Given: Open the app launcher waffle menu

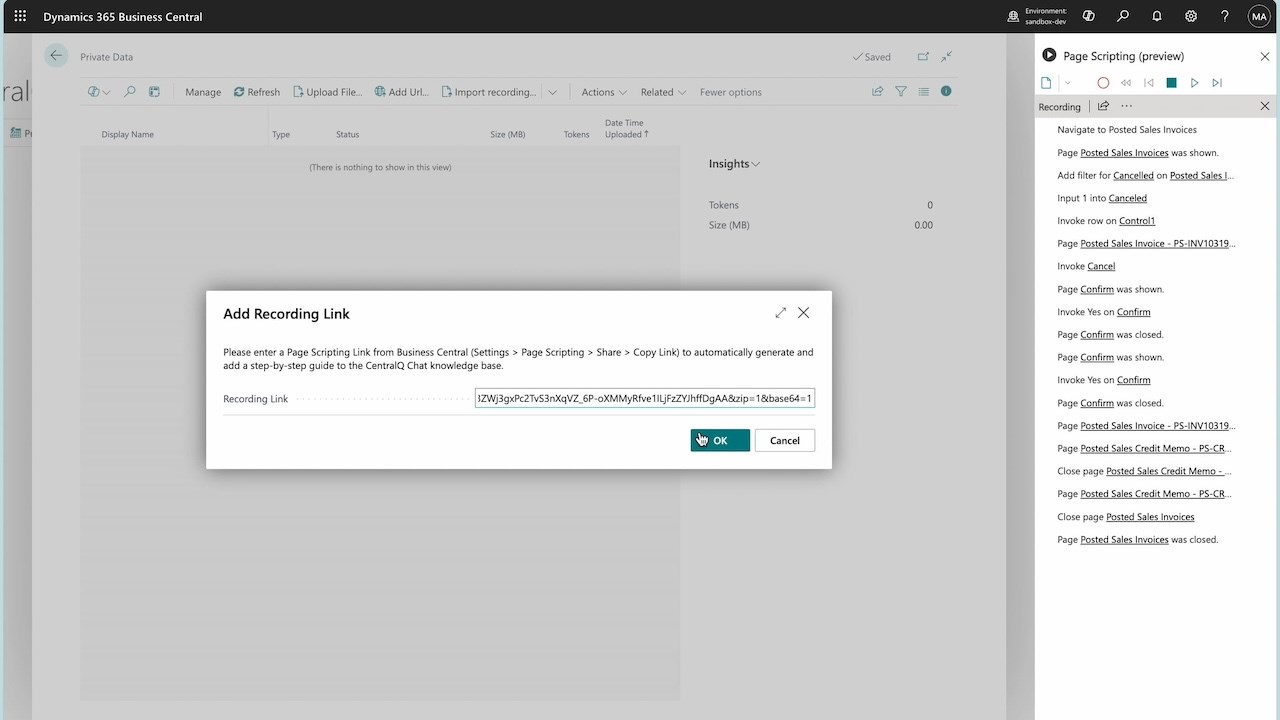Looking at the screenshot, I should (20, 16).
